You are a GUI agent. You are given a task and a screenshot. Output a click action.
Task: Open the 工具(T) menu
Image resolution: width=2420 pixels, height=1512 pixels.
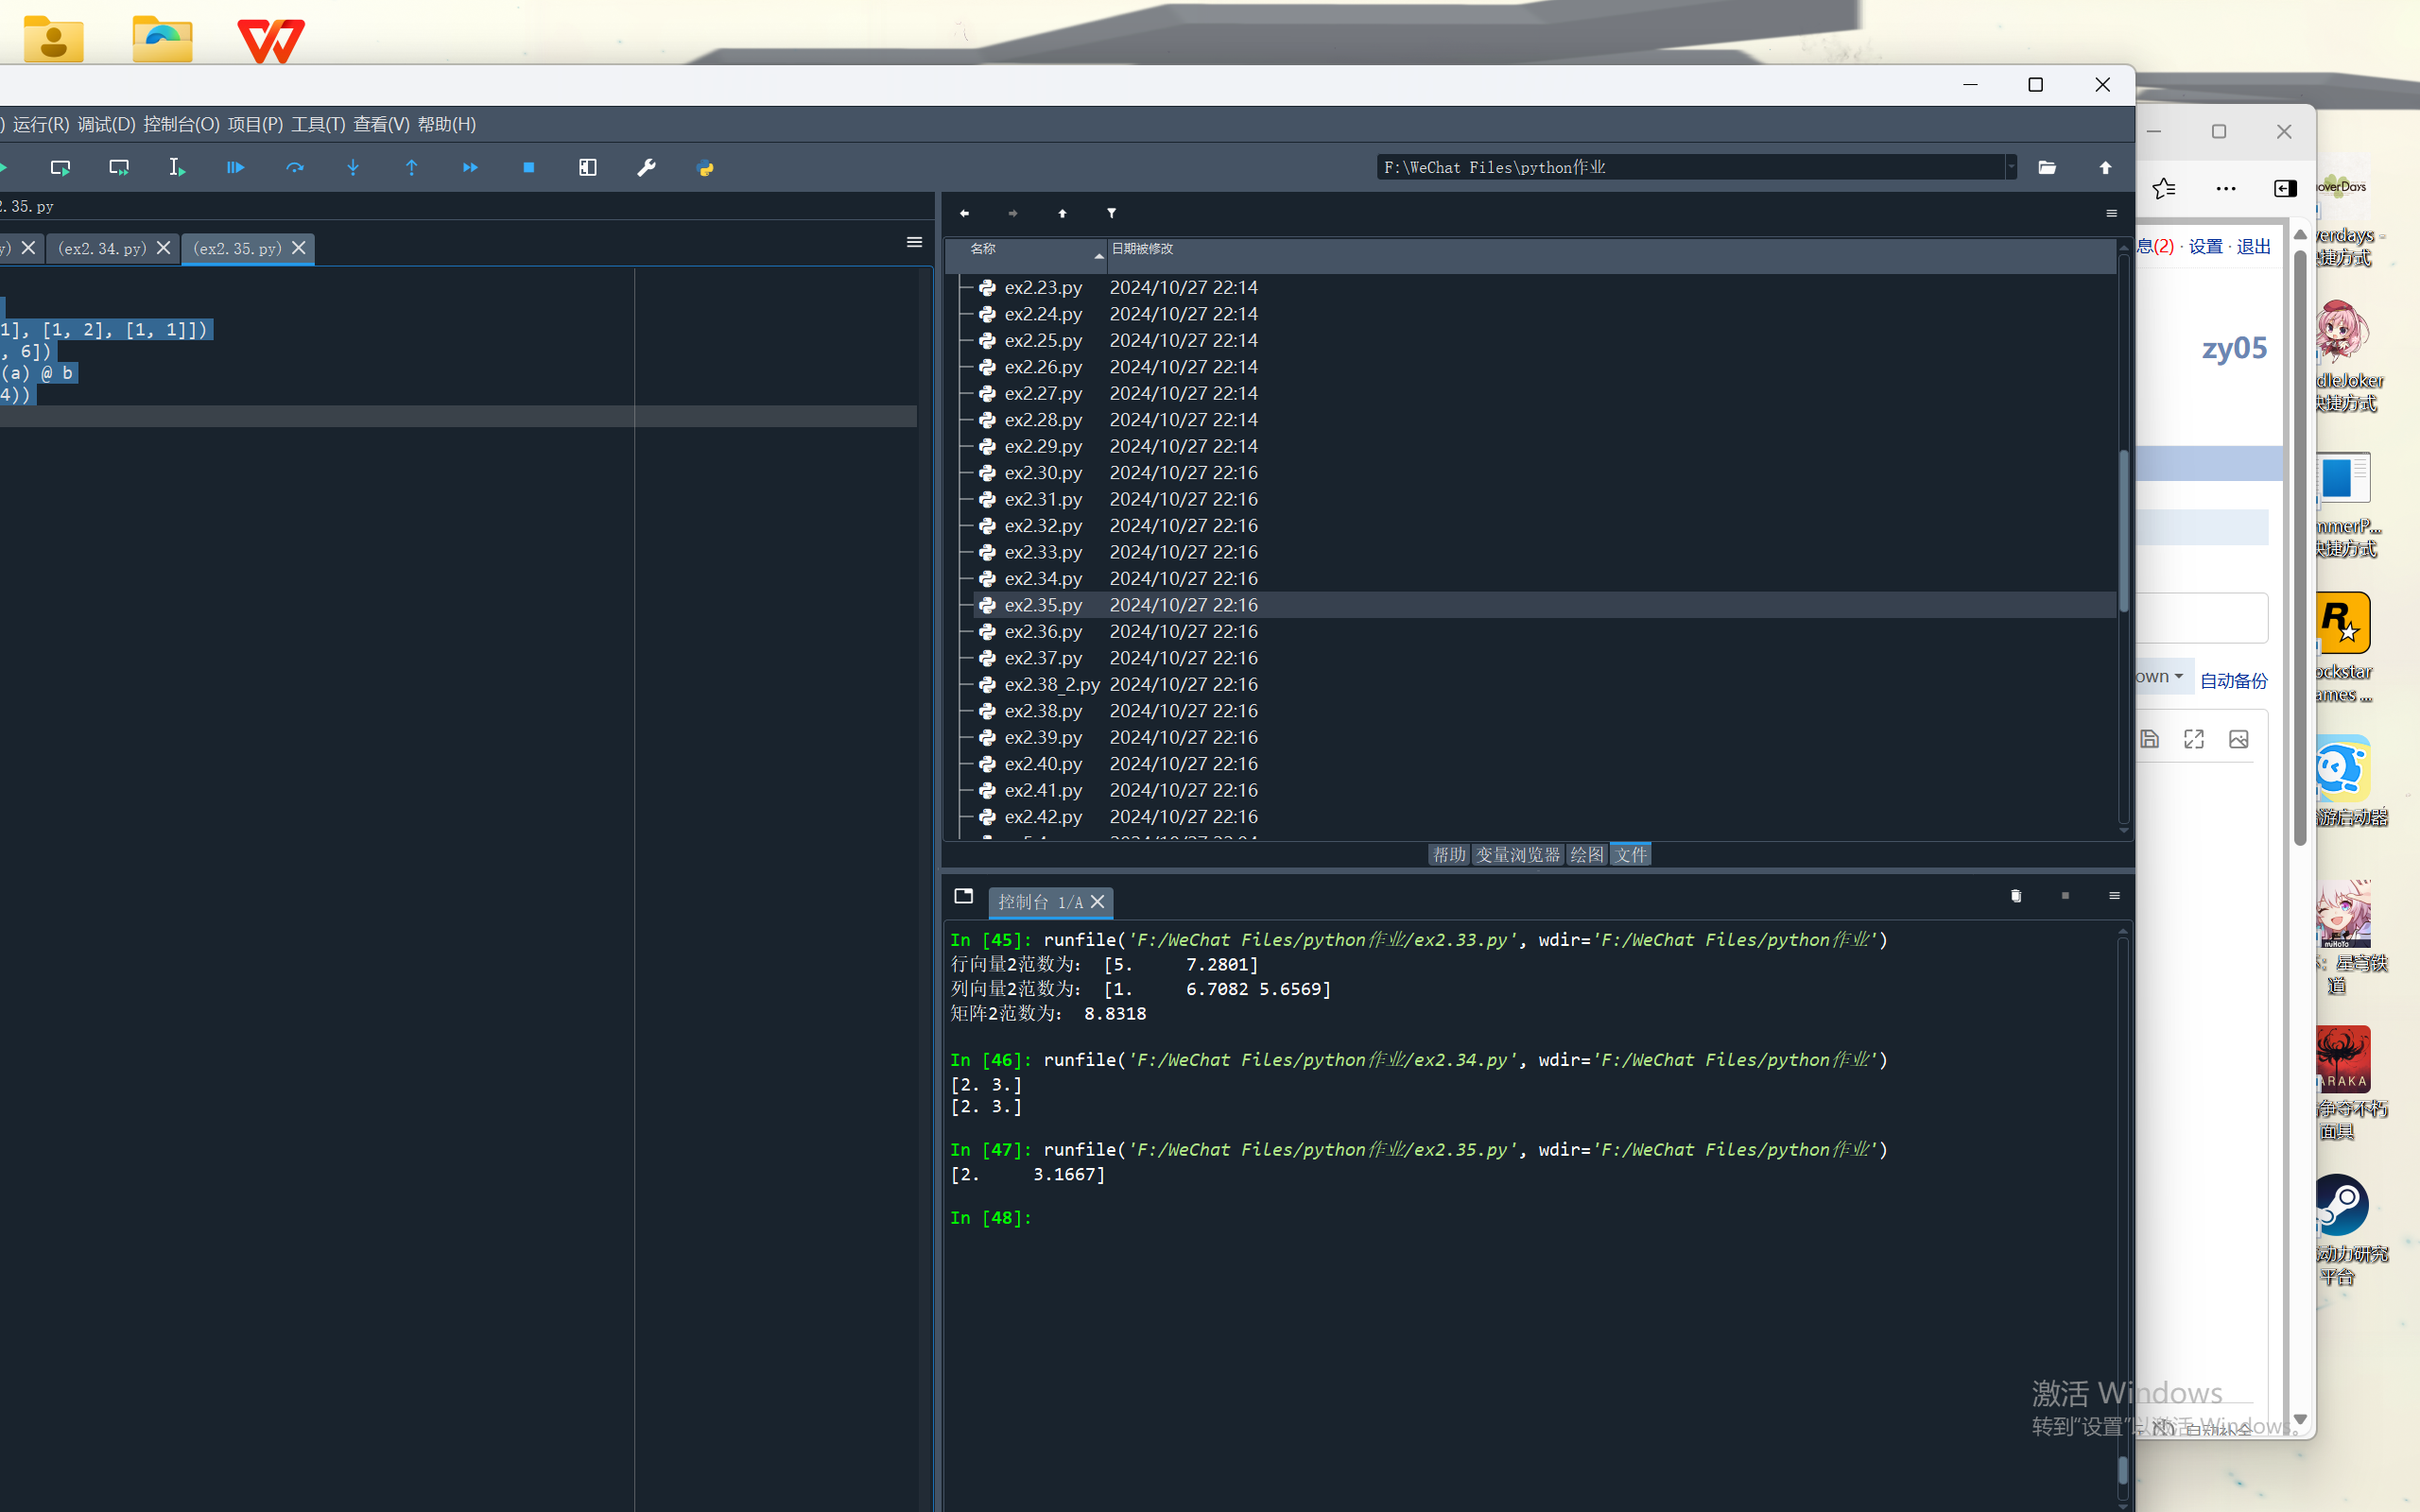point(318,124)
